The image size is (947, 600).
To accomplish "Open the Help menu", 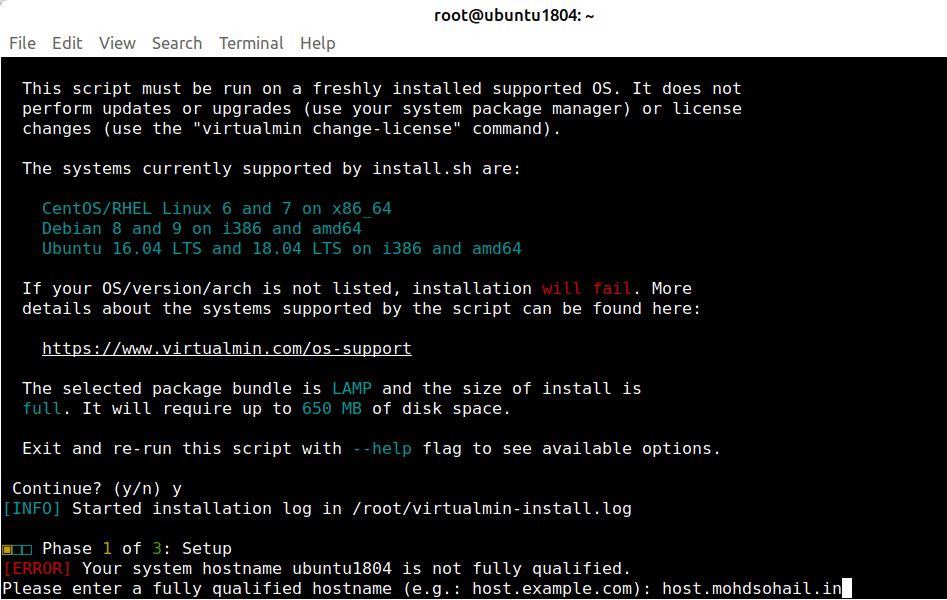I will click(x=317, y=43).
